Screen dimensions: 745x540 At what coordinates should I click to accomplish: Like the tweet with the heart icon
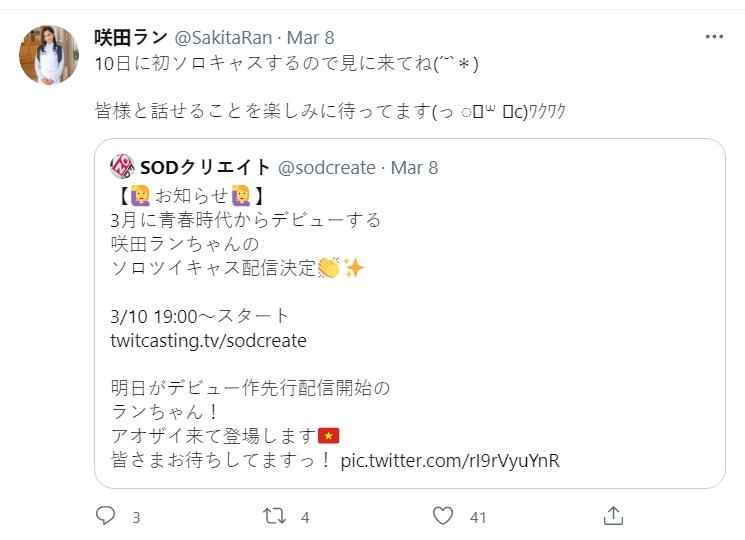pyautogui.click(x=444, y=516)
